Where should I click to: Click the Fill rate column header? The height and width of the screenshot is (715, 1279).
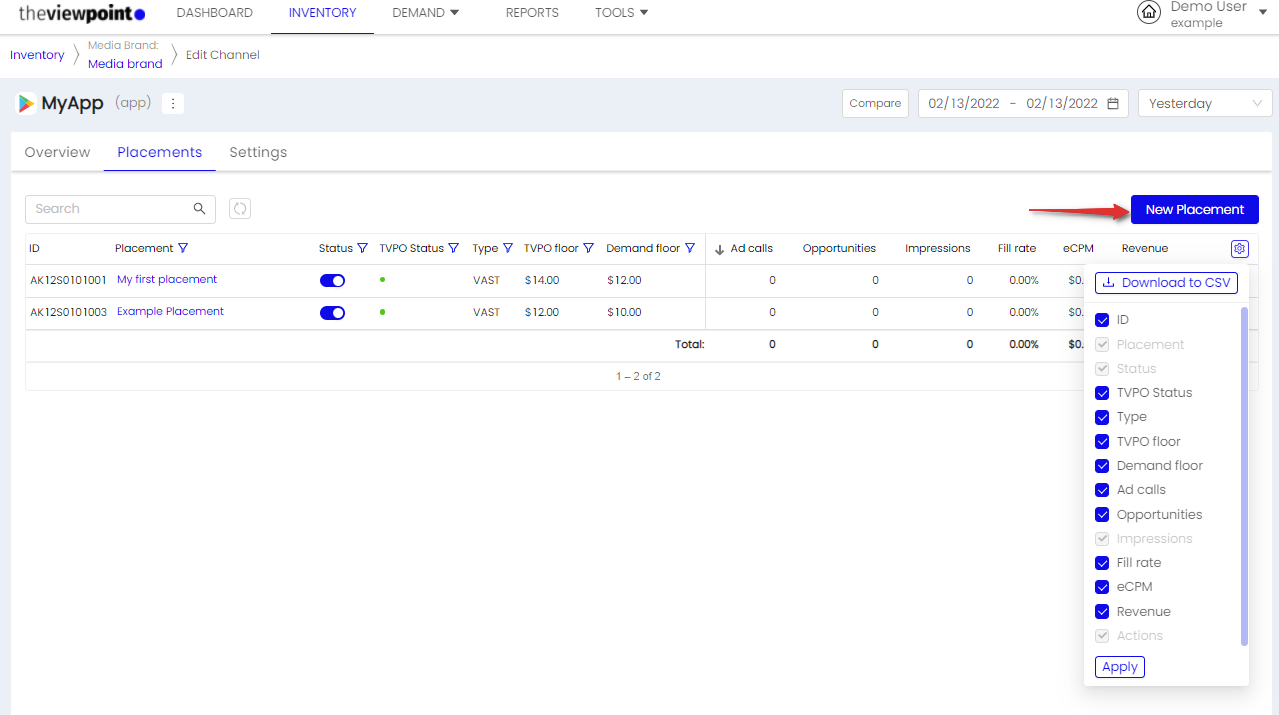1017,248
